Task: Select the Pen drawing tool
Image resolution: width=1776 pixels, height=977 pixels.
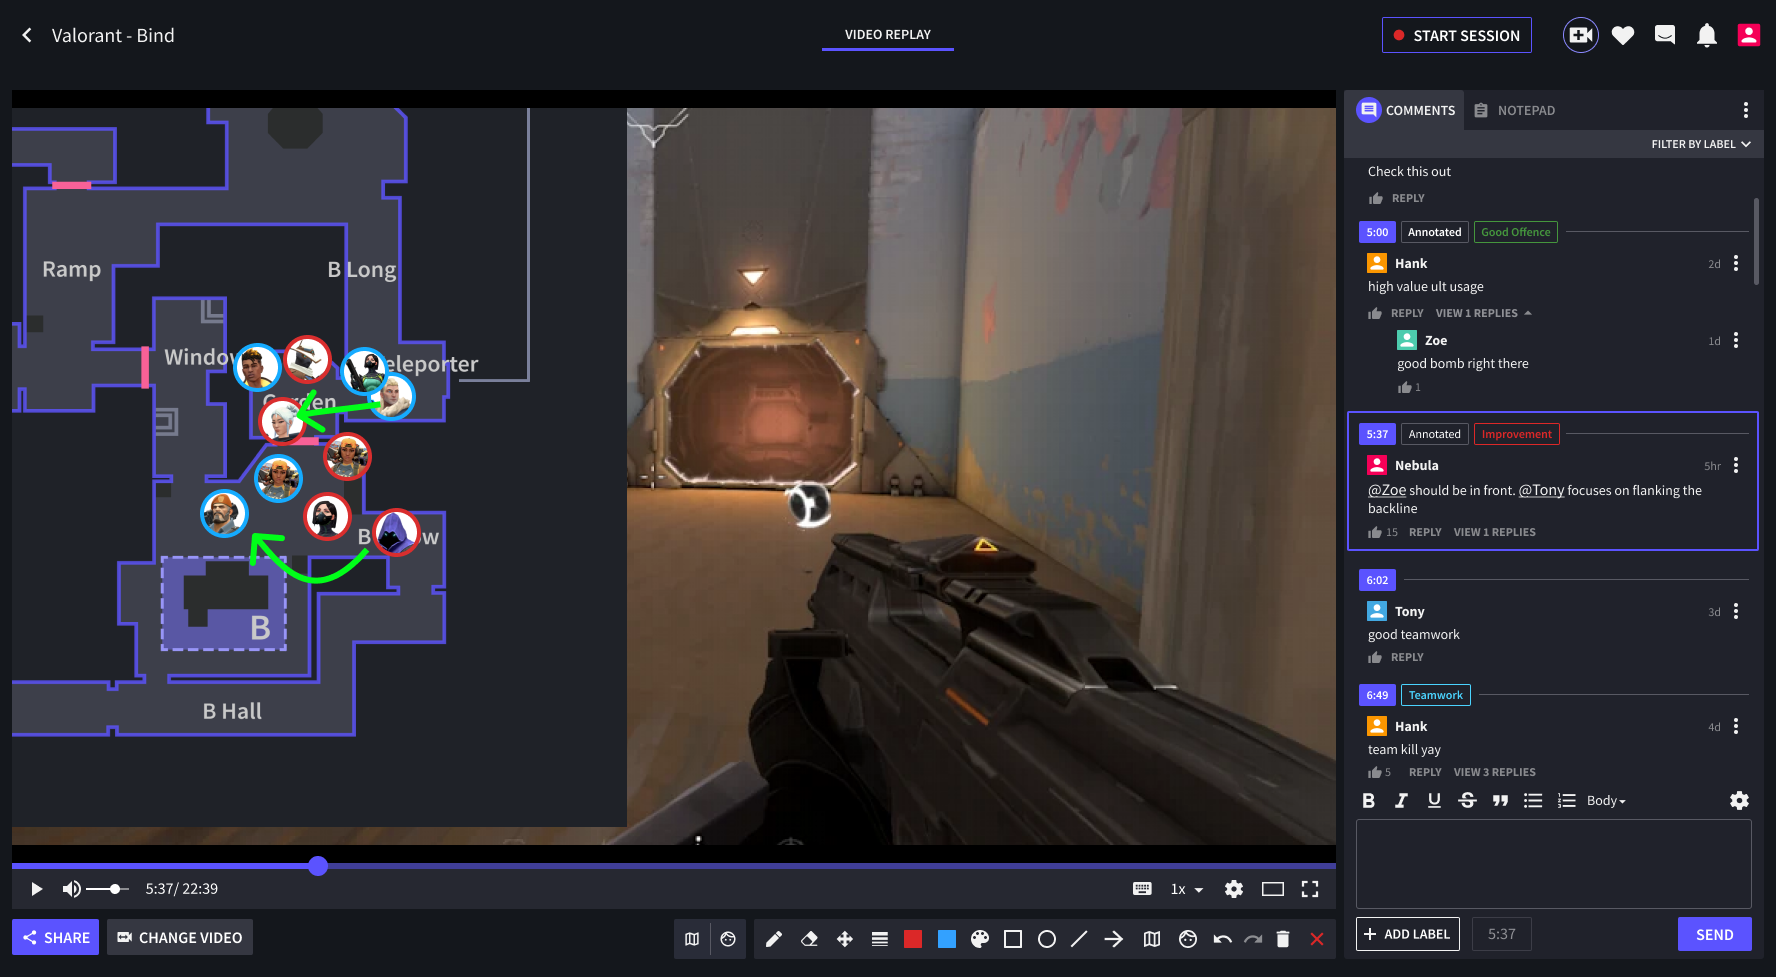Action: coord(773,939)
